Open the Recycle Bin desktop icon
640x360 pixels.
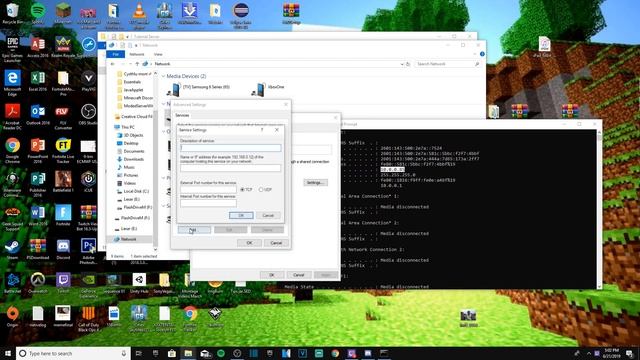tap(12, 13)
